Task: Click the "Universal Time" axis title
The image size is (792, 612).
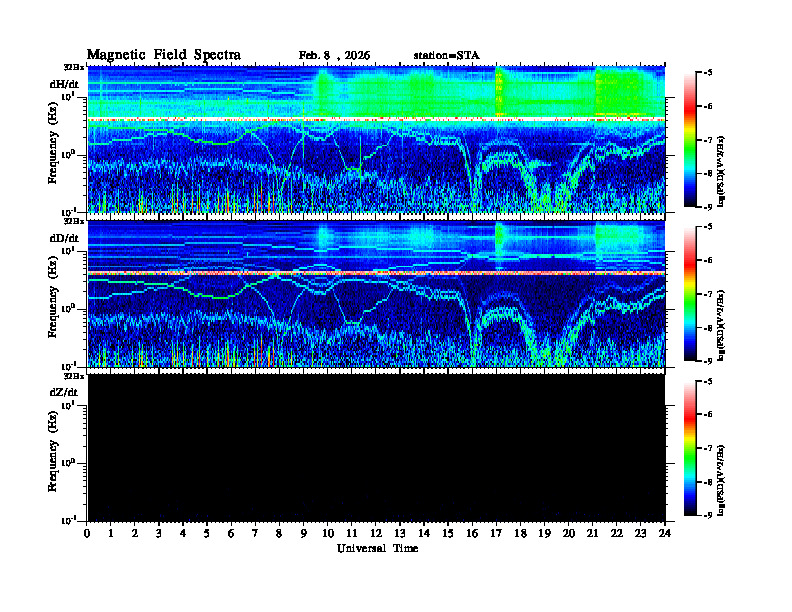Action: [377, 548]
